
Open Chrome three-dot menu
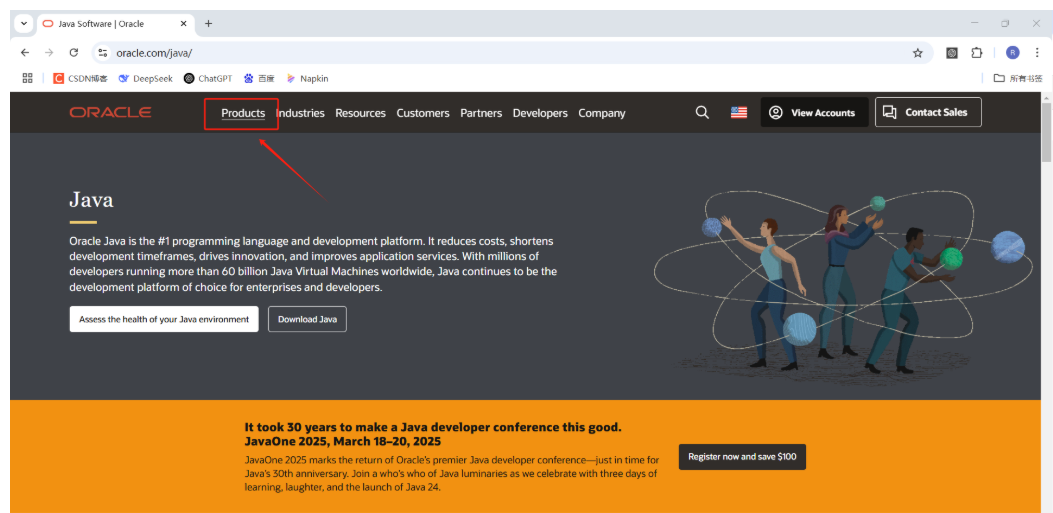[1037, 52]
